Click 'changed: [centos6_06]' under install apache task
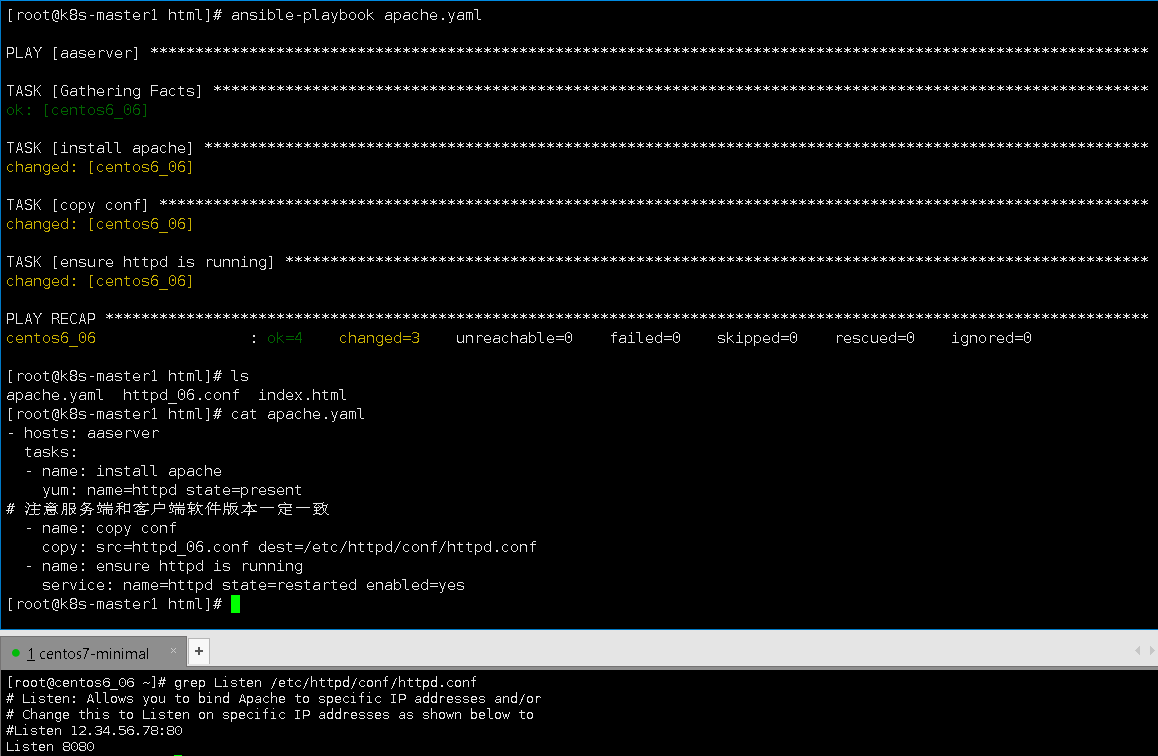This screenshot has height=756, width=1158. [100, 167]
